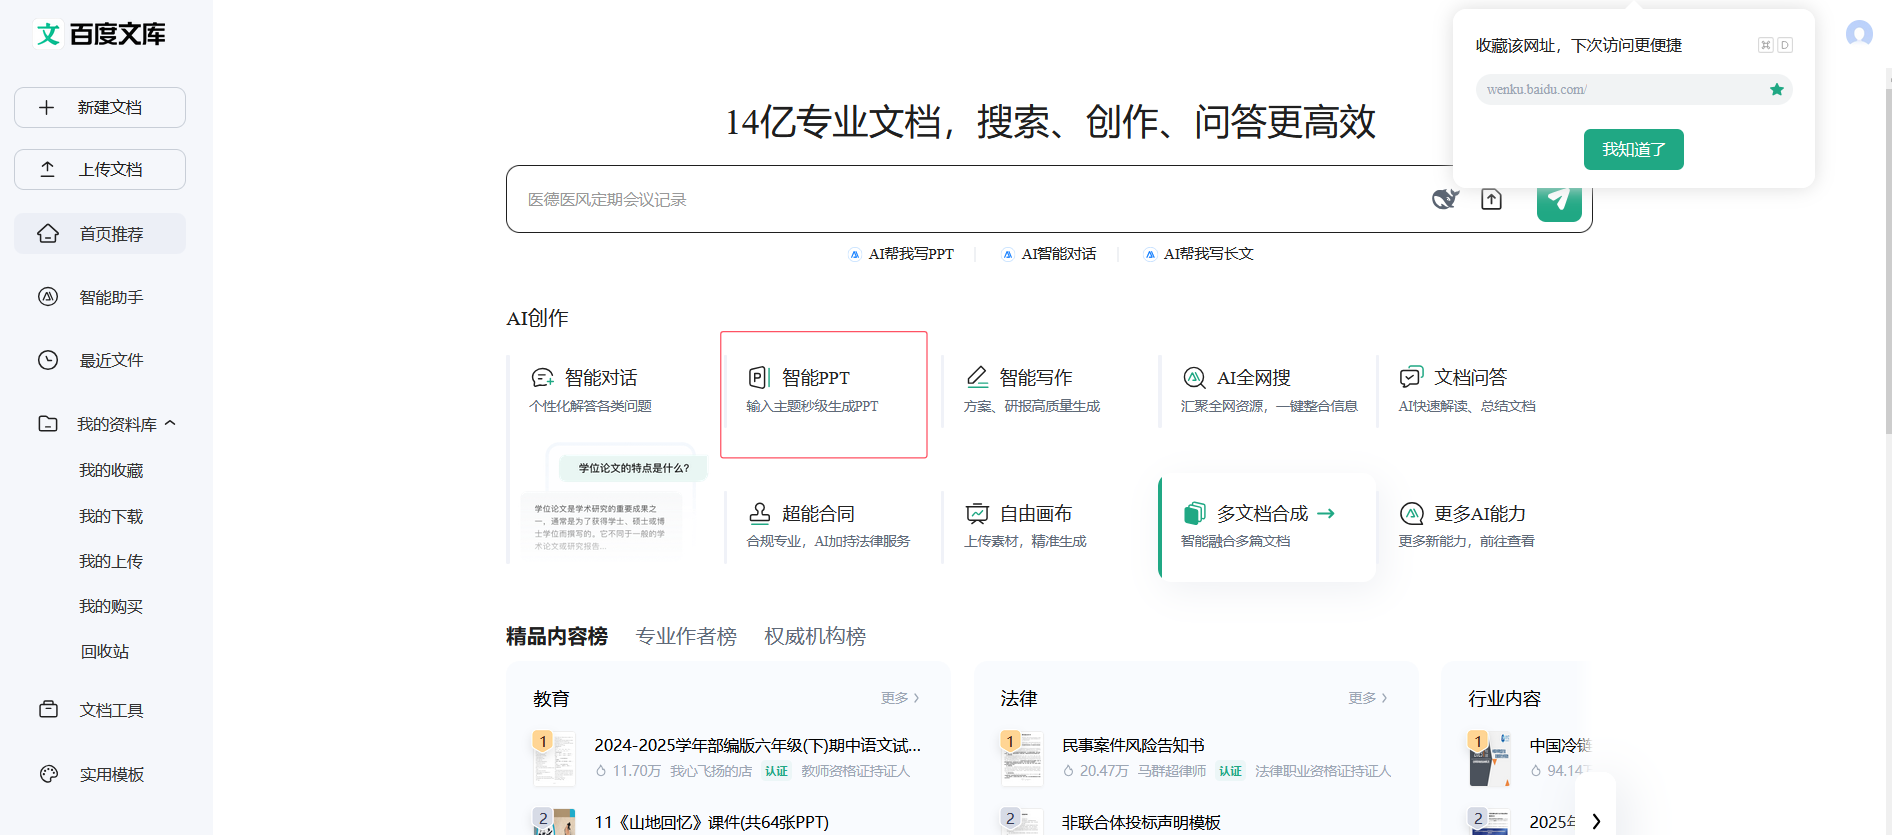Click the 实用模板 palette icon

(48, 773)
